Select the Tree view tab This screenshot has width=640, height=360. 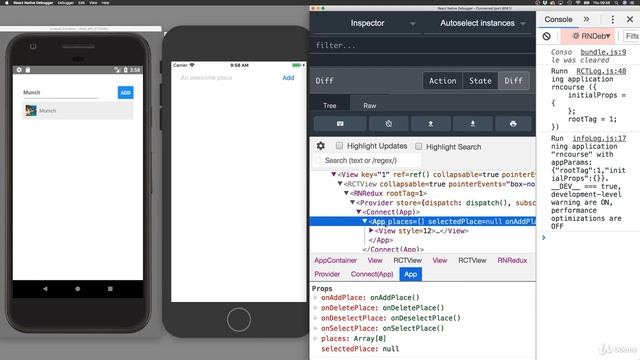coord(329,106)
